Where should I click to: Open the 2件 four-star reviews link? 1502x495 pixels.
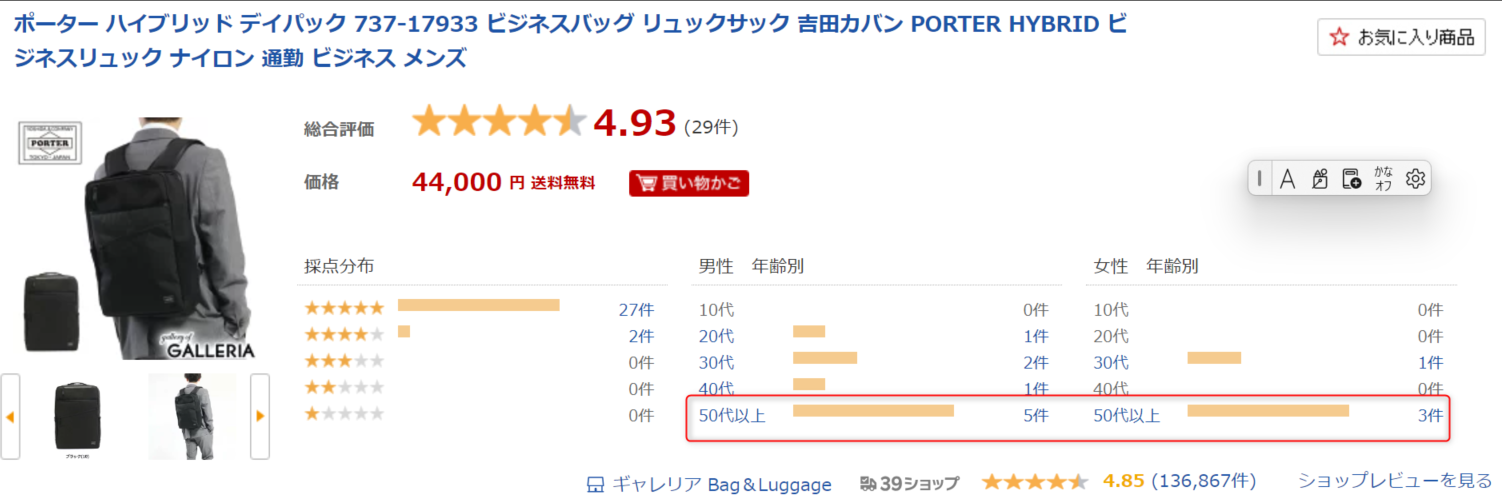(641, 336)
